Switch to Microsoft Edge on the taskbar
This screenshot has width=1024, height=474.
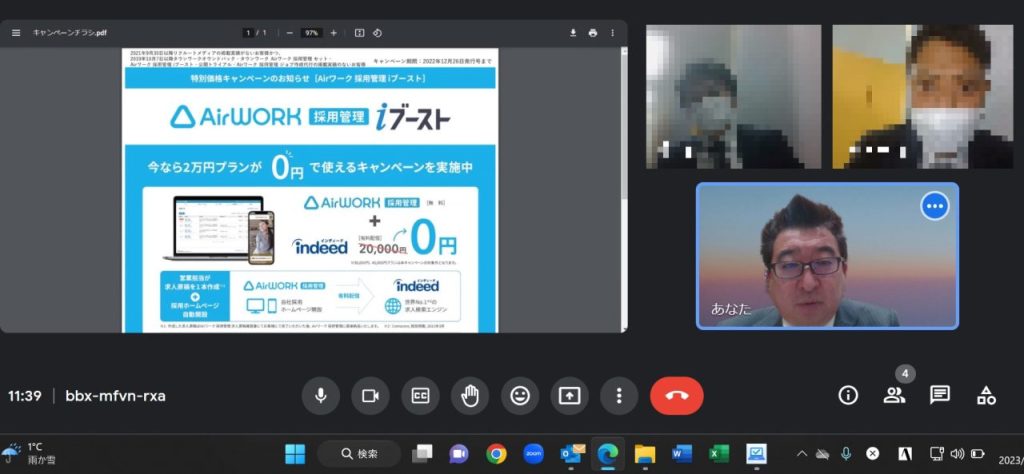608,453
